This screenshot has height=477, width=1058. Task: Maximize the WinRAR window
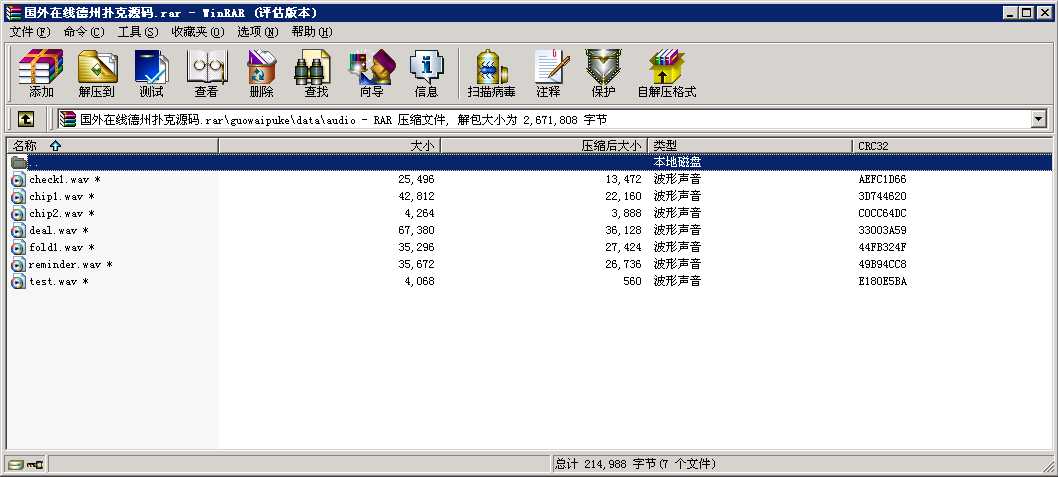tap(1026, 12)
